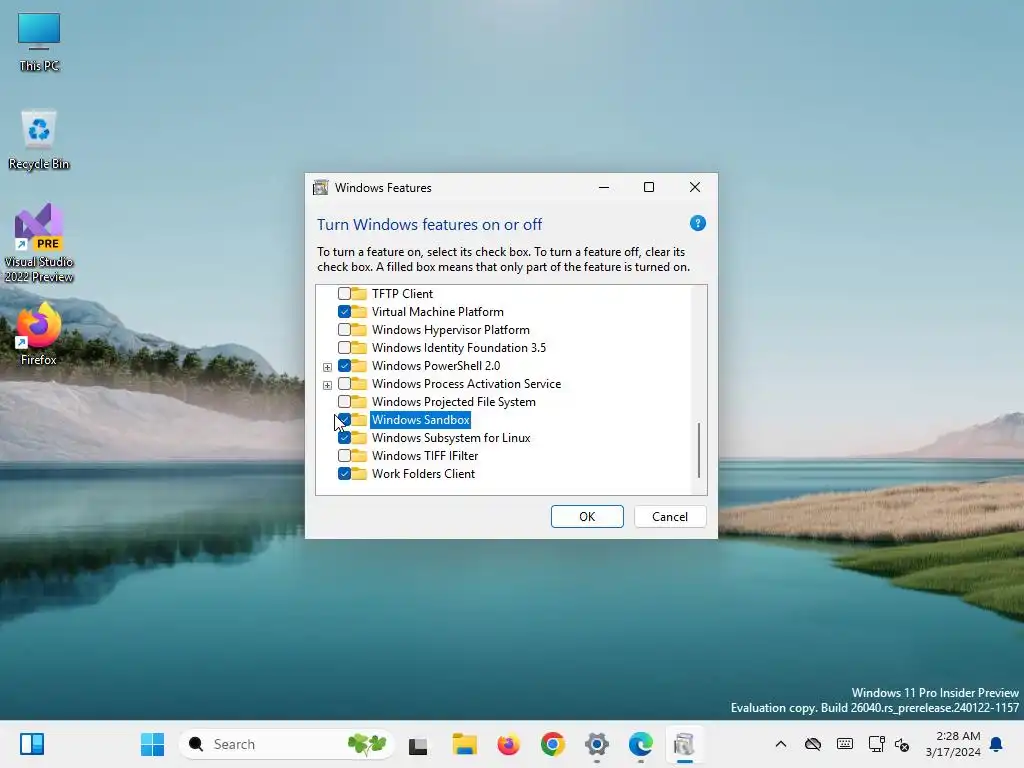Viewport: 1024px width, 768px height.
Task: Check the Windows TIFF IFilter box
Action: (344, 456)
